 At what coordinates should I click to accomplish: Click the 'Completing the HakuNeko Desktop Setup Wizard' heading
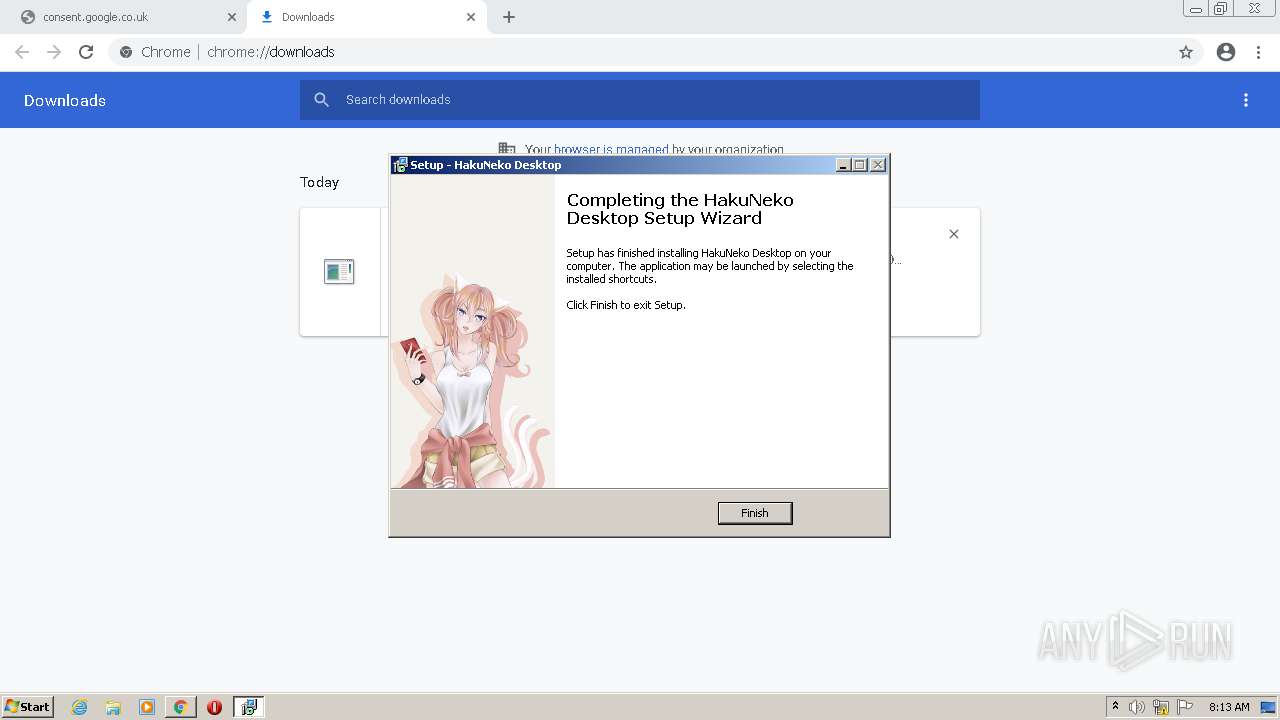(680, 209)
